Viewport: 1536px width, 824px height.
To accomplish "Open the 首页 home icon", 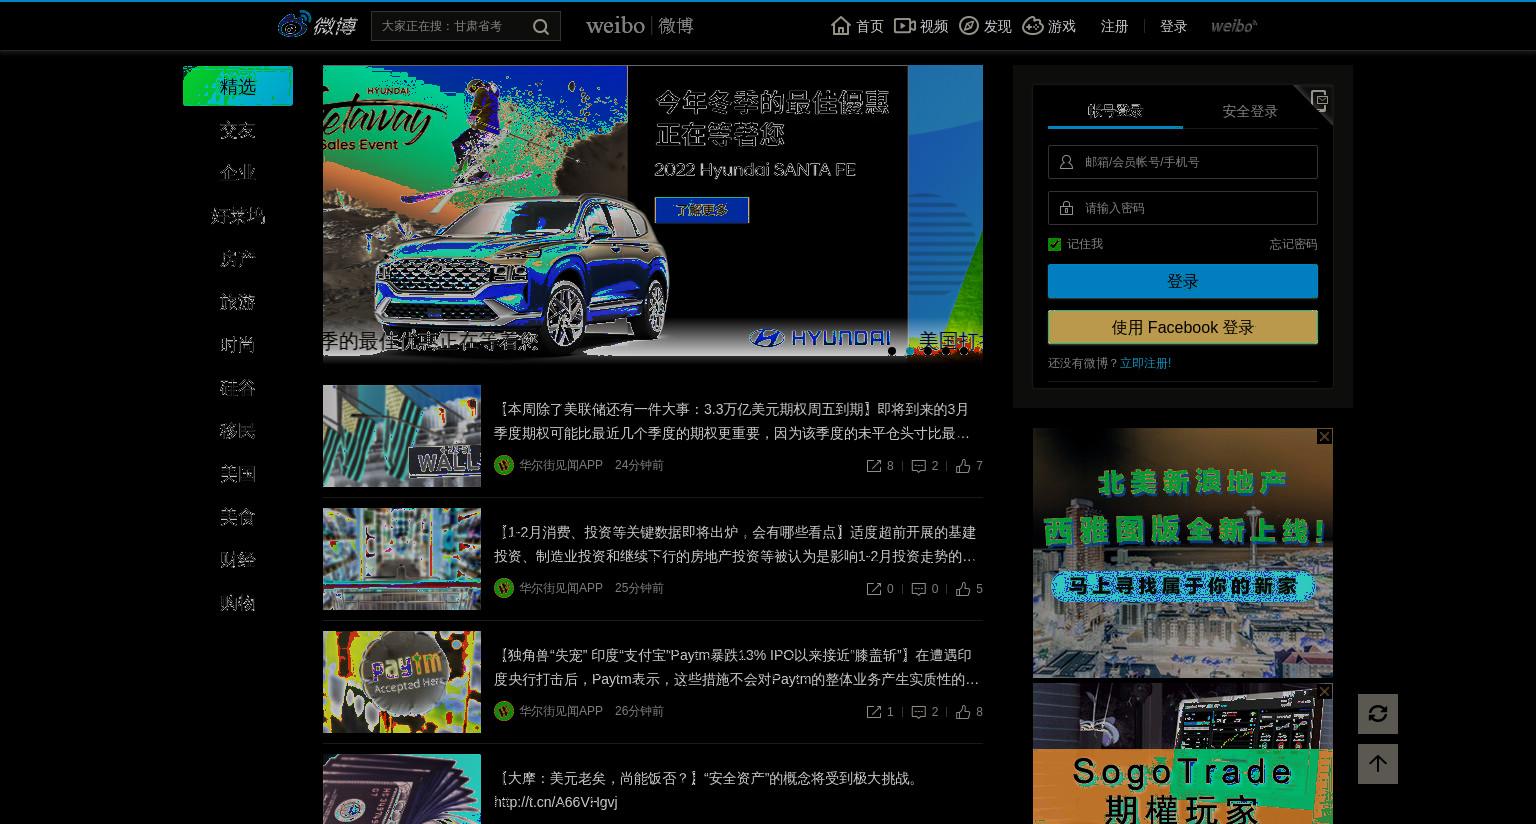I will [841, 26].
